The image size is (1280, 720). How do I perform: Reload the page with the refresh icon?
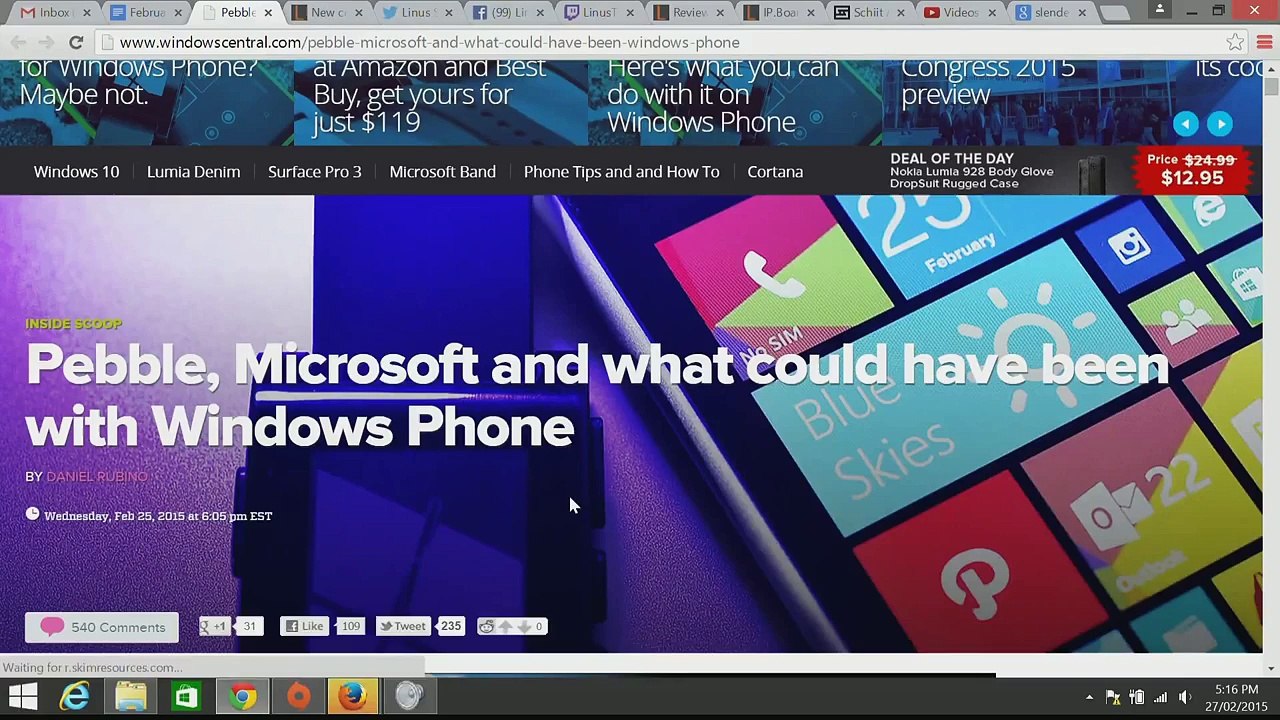pyautogui.click(x=76, y=43)
